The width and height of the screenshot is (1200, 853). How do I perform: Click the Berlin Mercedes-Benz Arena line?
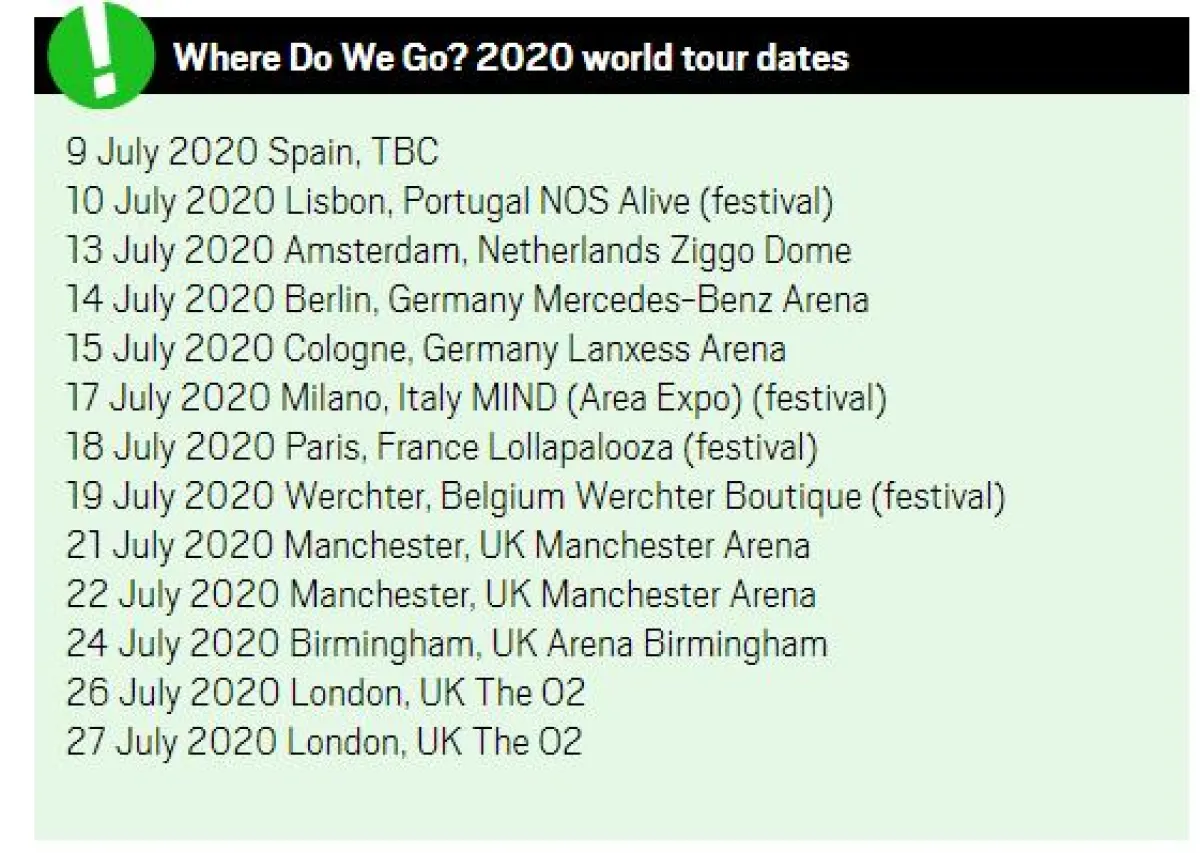(467, 299)
